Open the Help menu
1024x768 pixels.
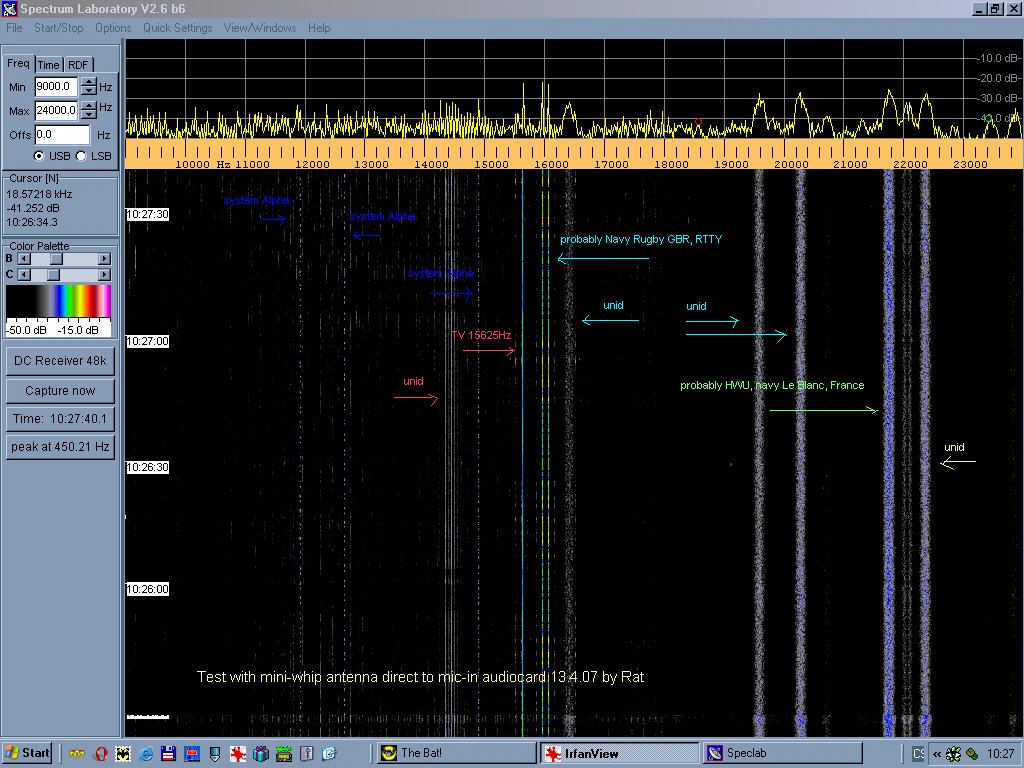click(319, 28)
